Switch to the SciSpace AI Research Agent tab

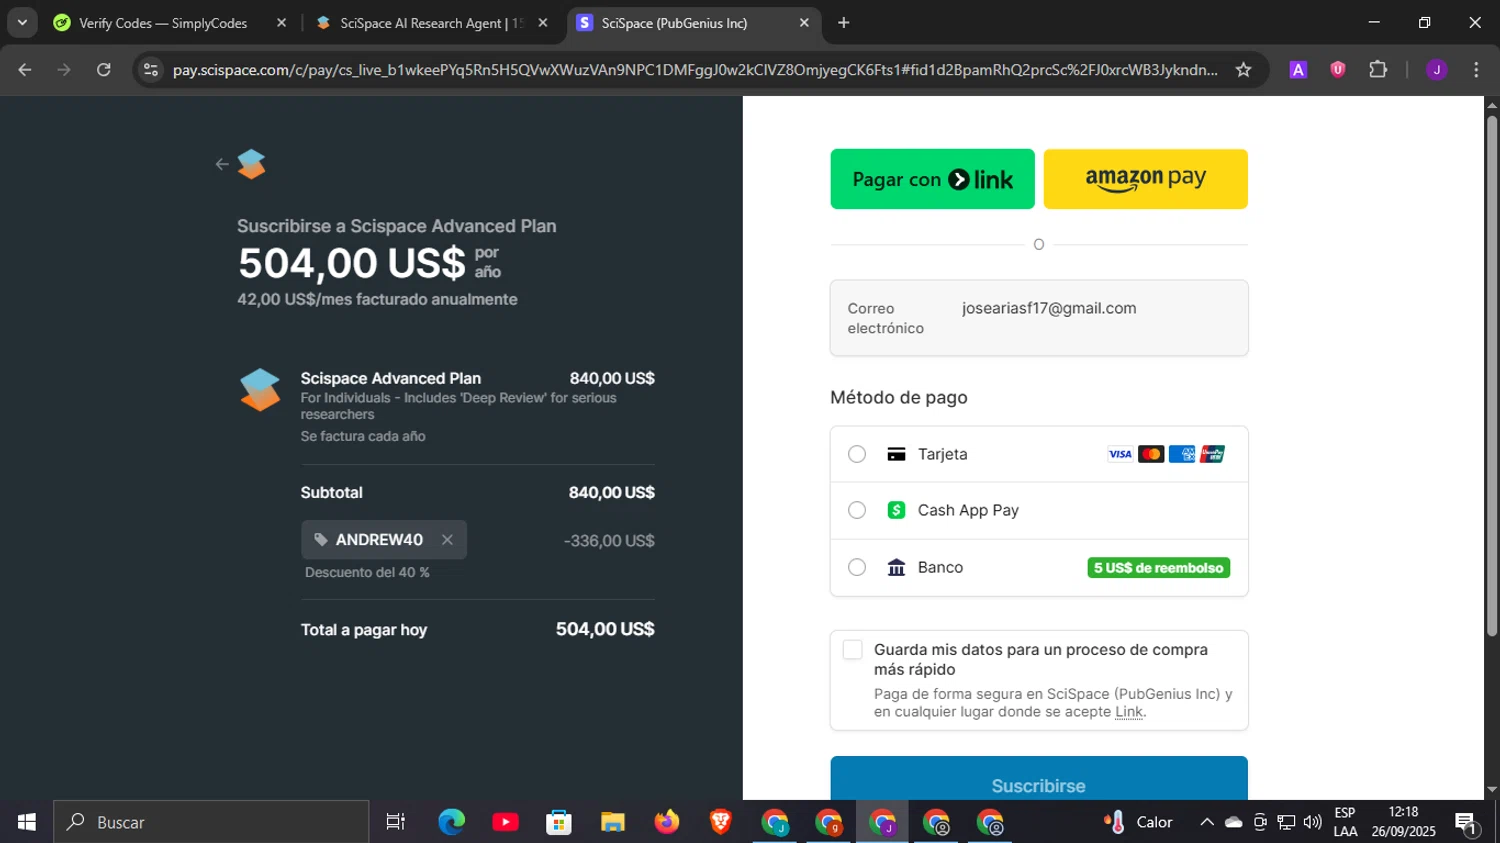coord(430,23)
